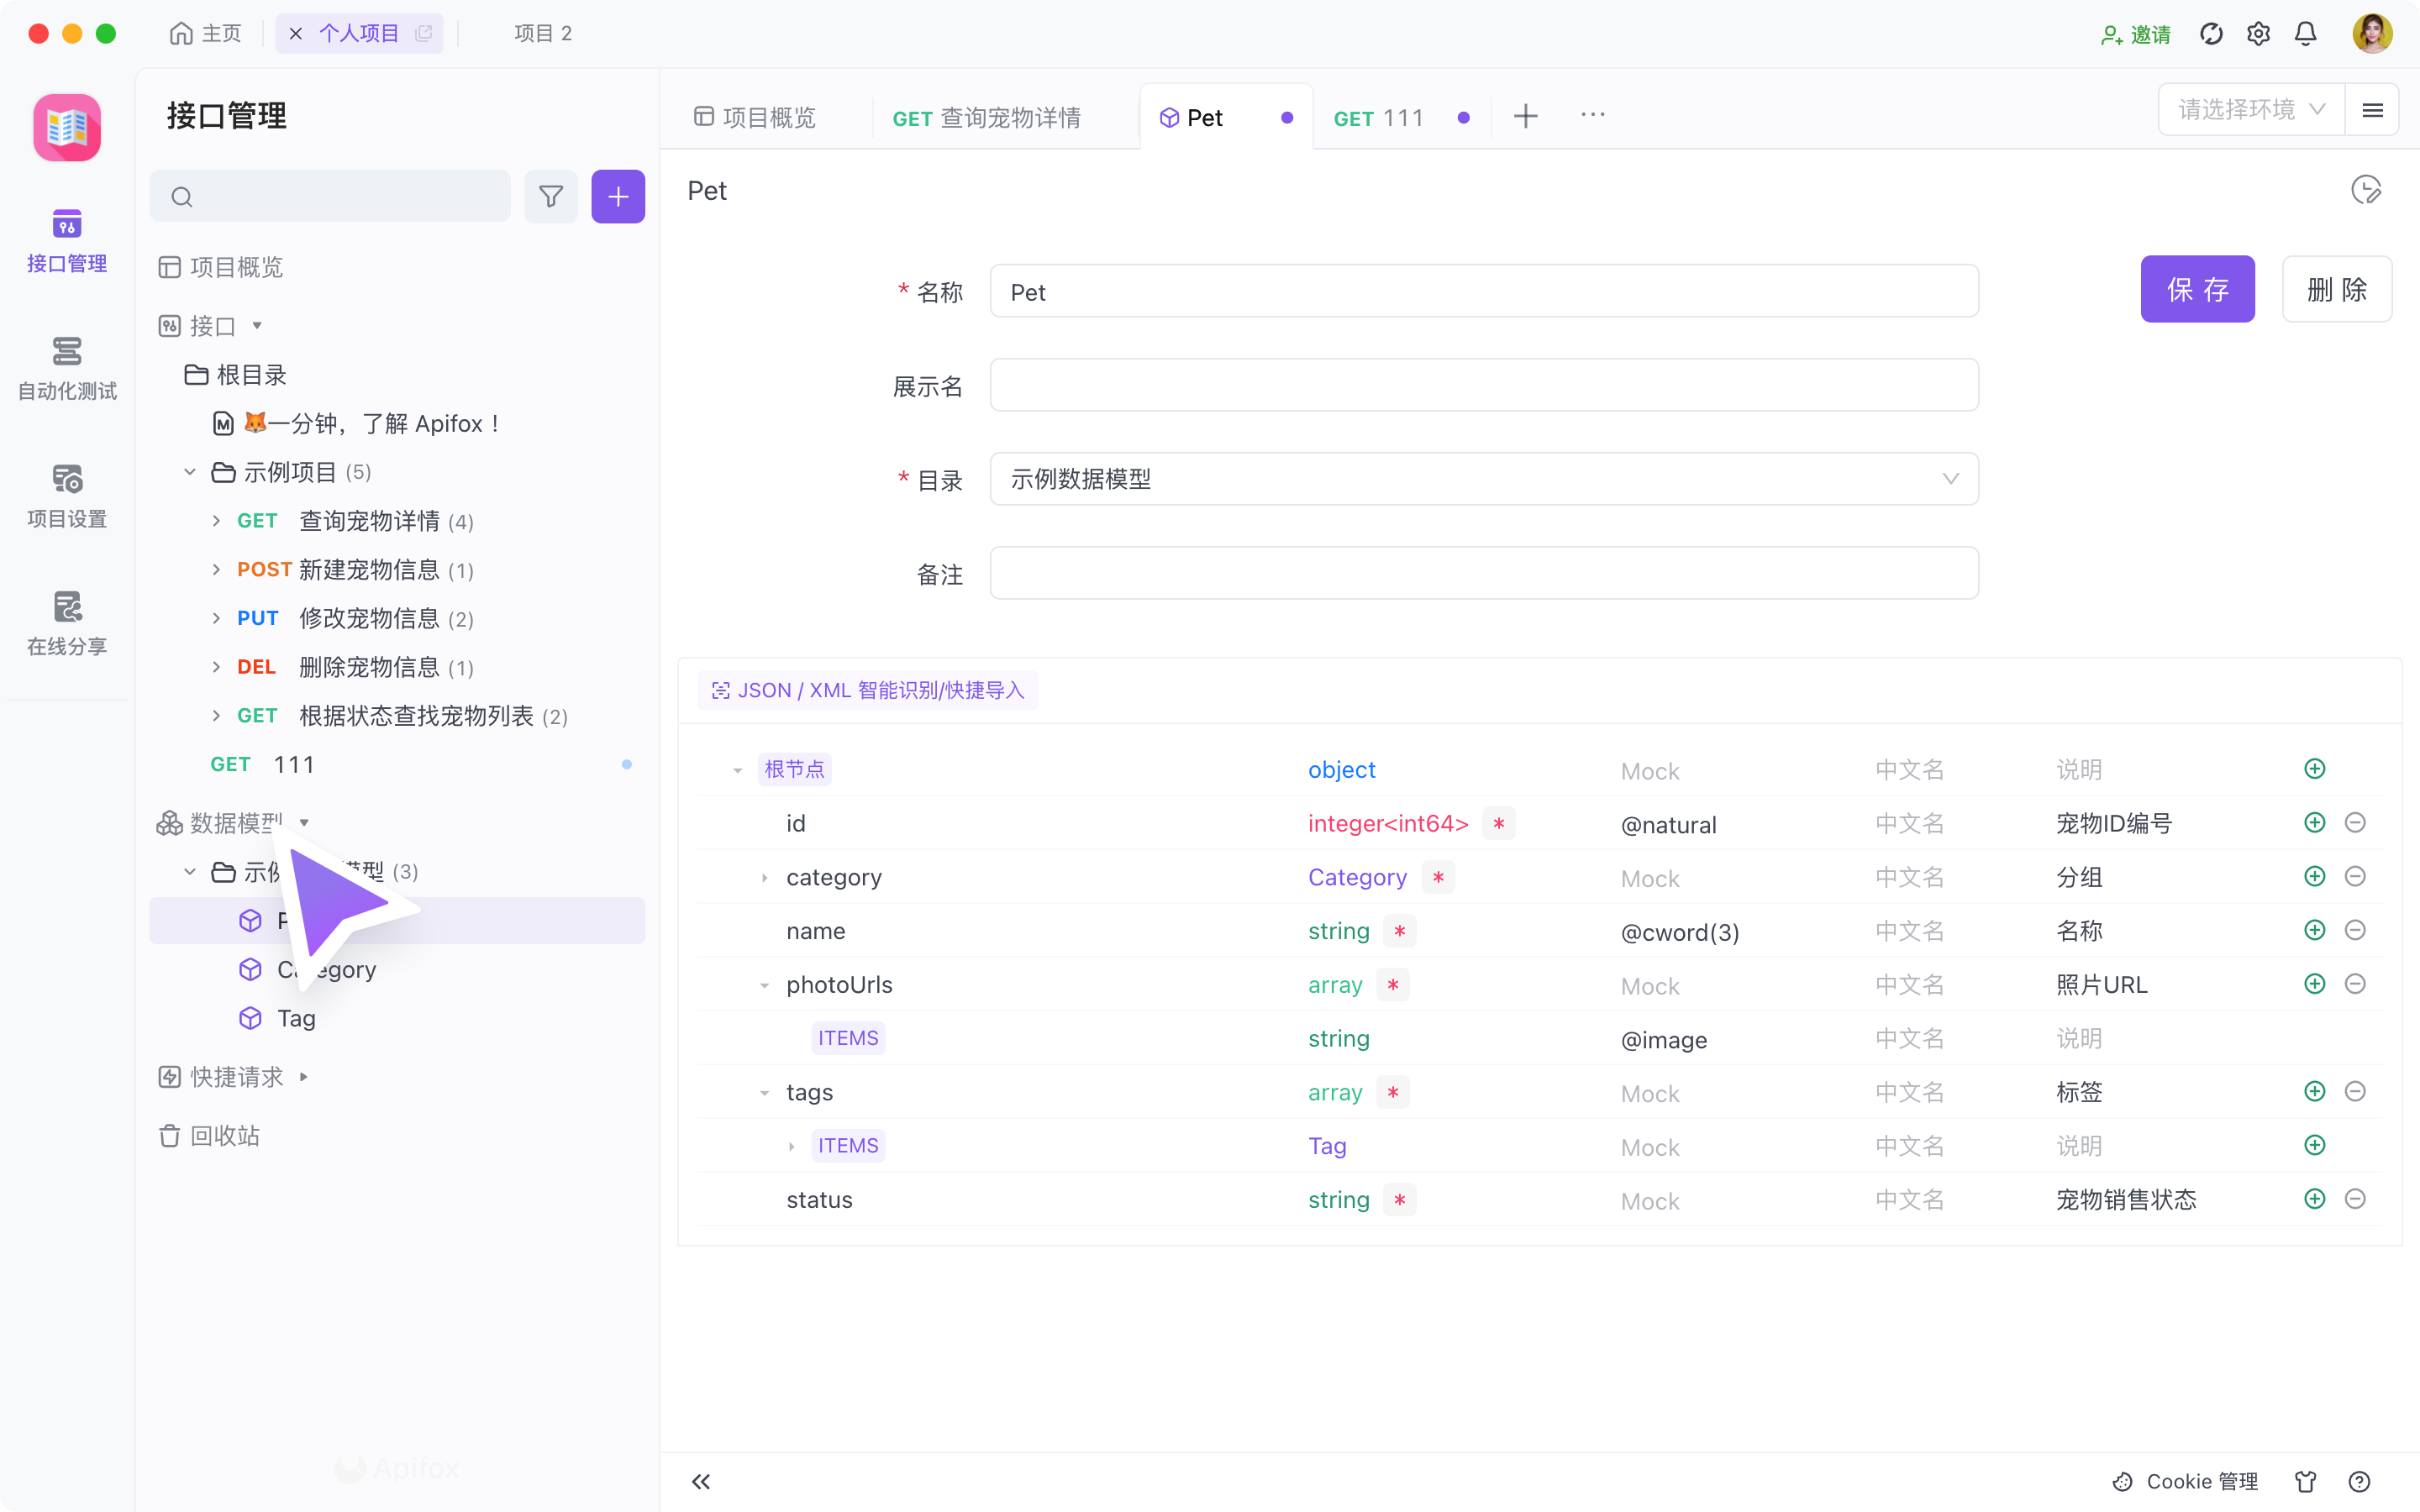Click the filter funnel icon
This screenshot has width=2420, height=1512.
pos(551,196)
